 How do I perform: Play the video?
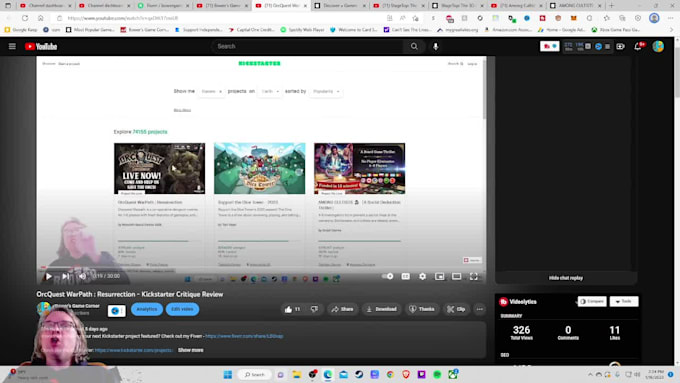(x=49, y=276)
